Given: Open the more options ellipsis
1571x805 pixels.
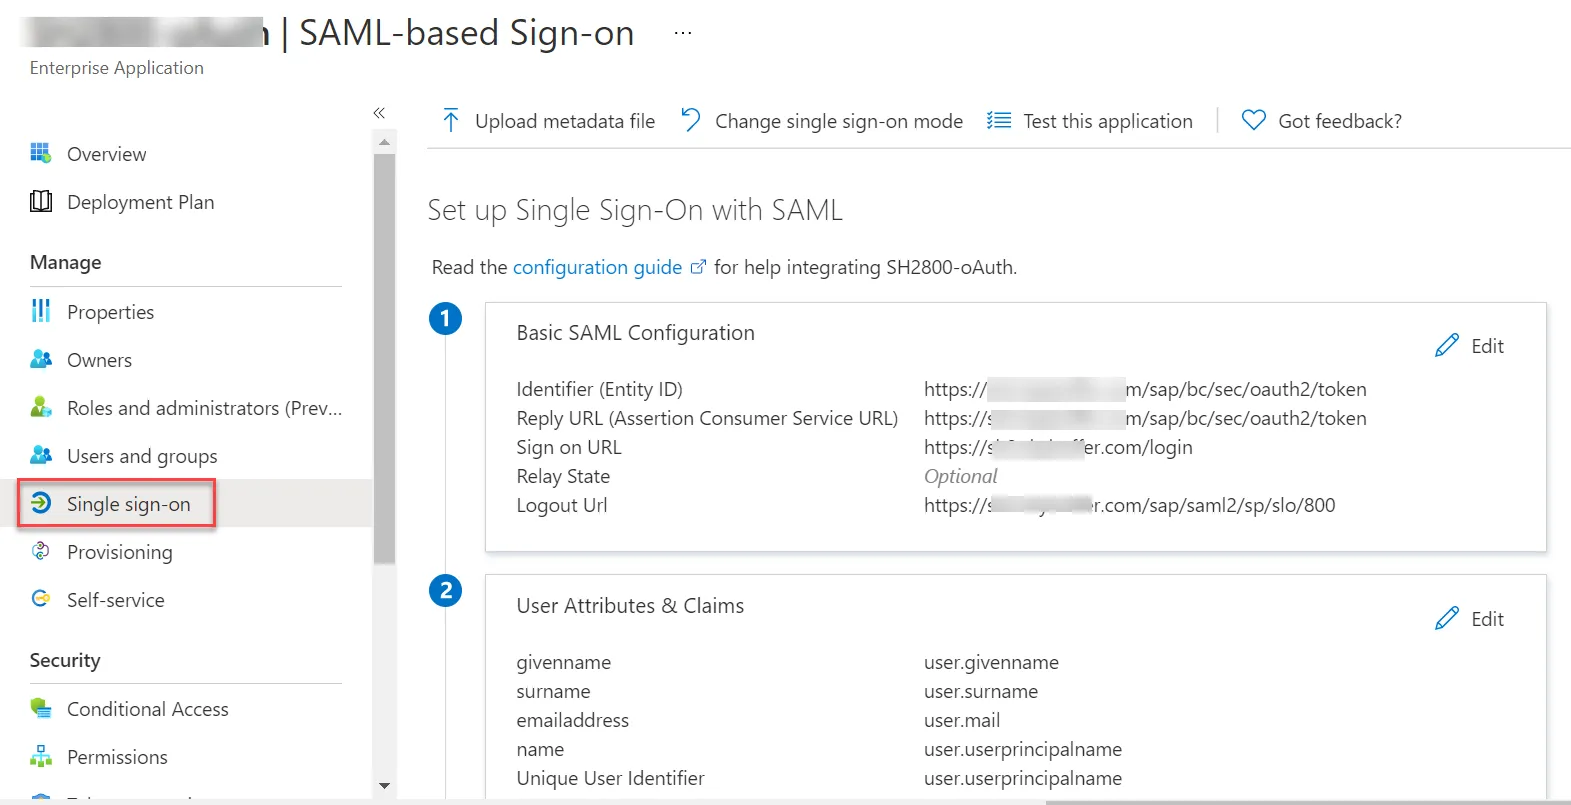Looking at the screenshot, I should (682, 33).
